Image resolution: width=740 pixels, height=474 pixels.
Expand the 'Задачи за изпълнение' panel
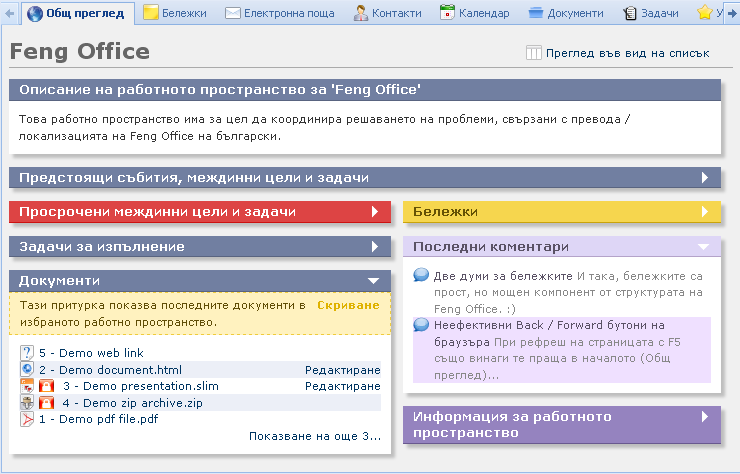pyautogui.click(x=375, y=246)
